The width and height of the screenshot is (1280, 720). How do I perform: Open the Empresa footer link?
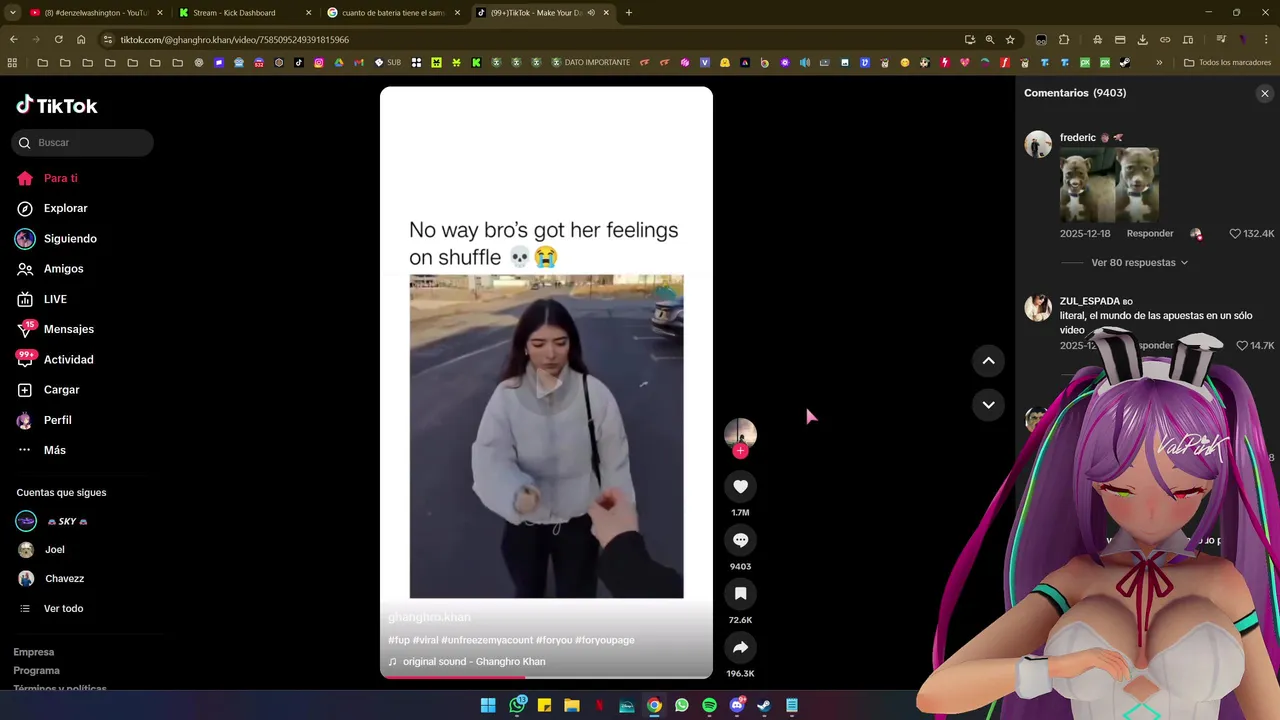[x=34, y=652]
